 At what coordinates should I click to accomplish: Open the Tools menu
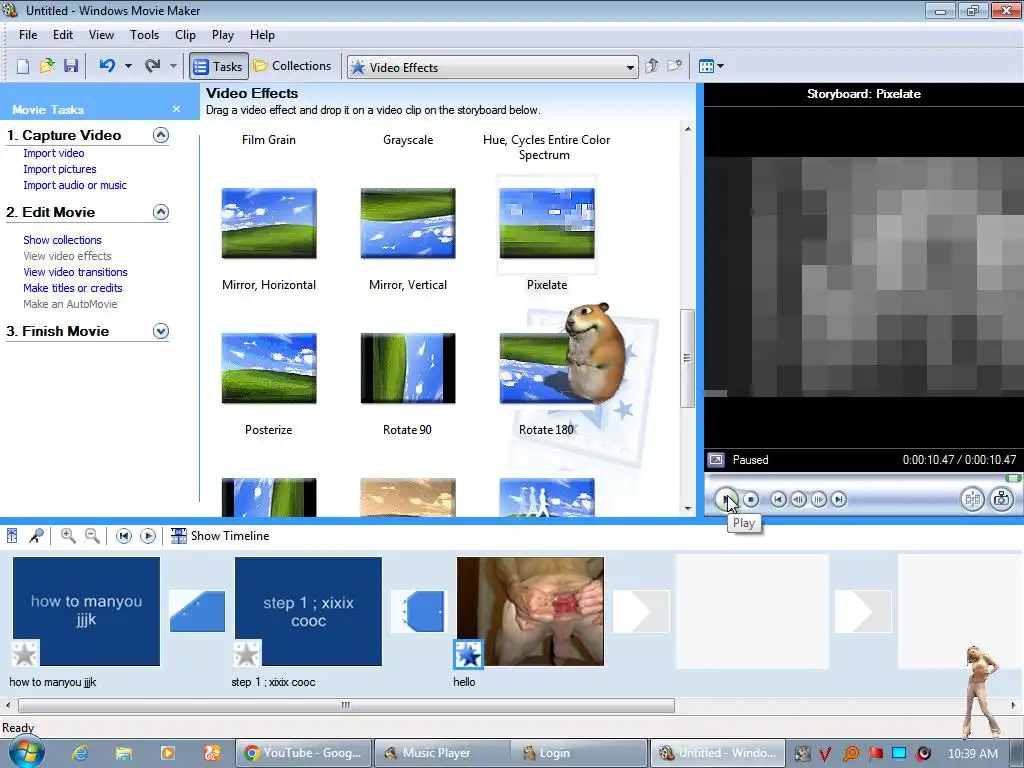[144, 35]
